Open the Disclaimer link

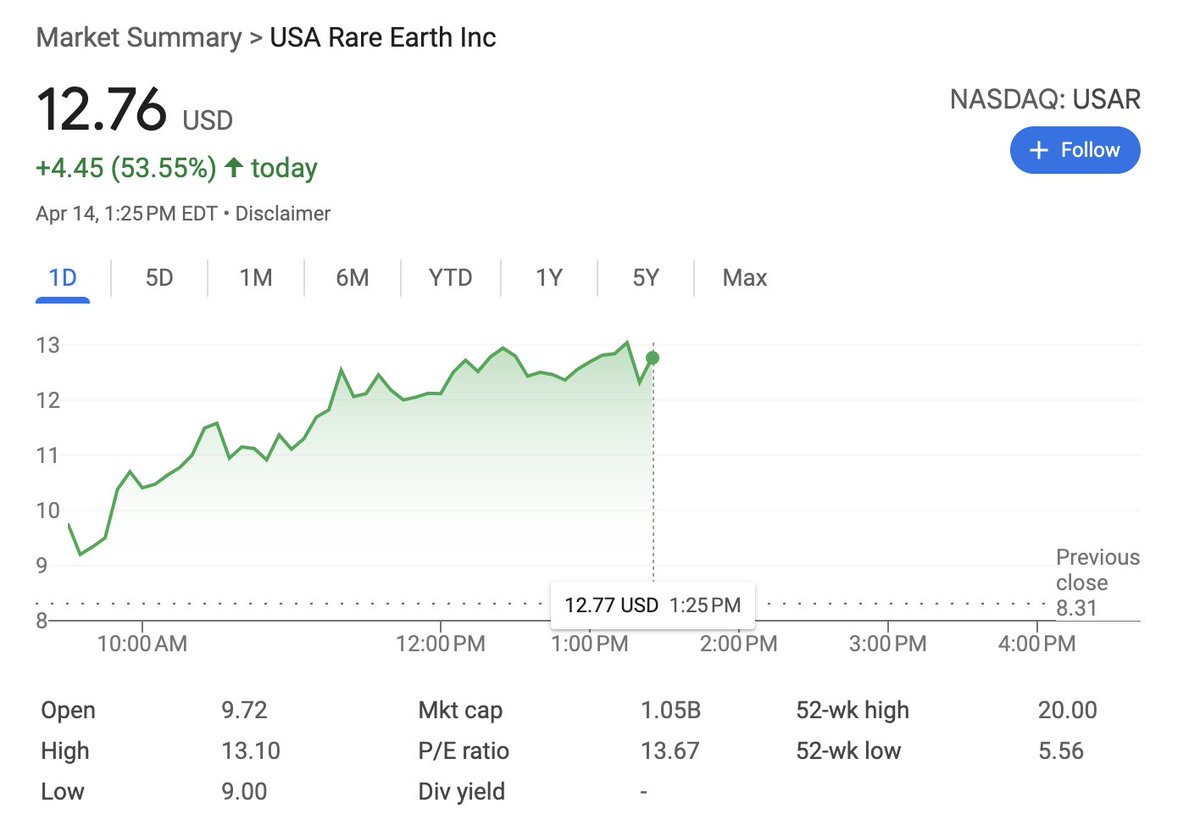[x=283, y=213]
